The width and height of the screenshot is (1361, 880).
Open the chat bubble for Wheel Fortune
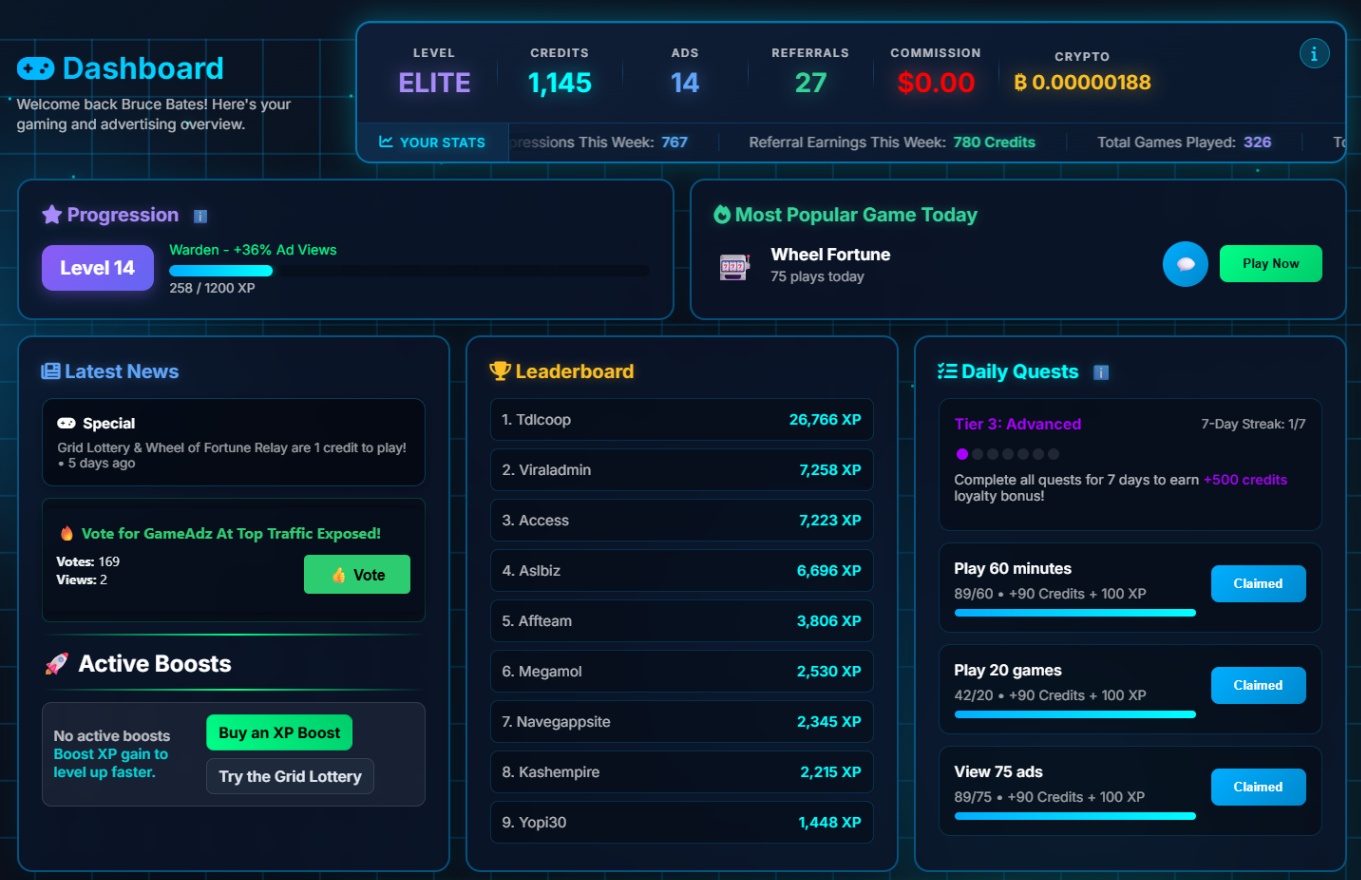coord(1185,264)
